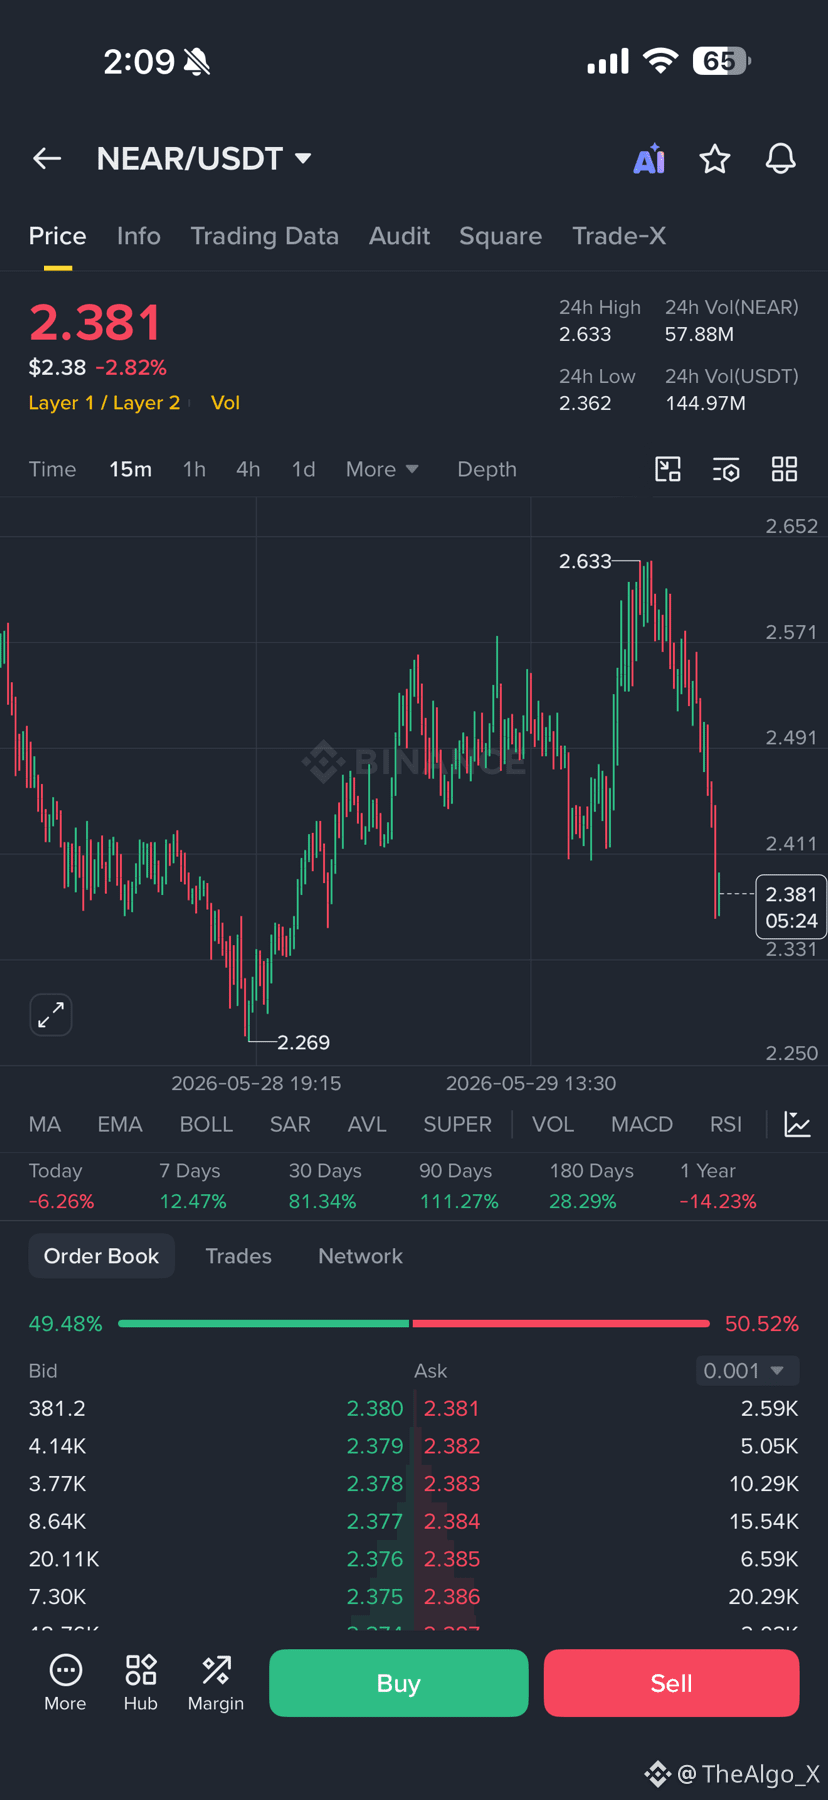Screen dimensions: 828x1800
Task: Select the Price tab
Action: click(x=57, y=236)
